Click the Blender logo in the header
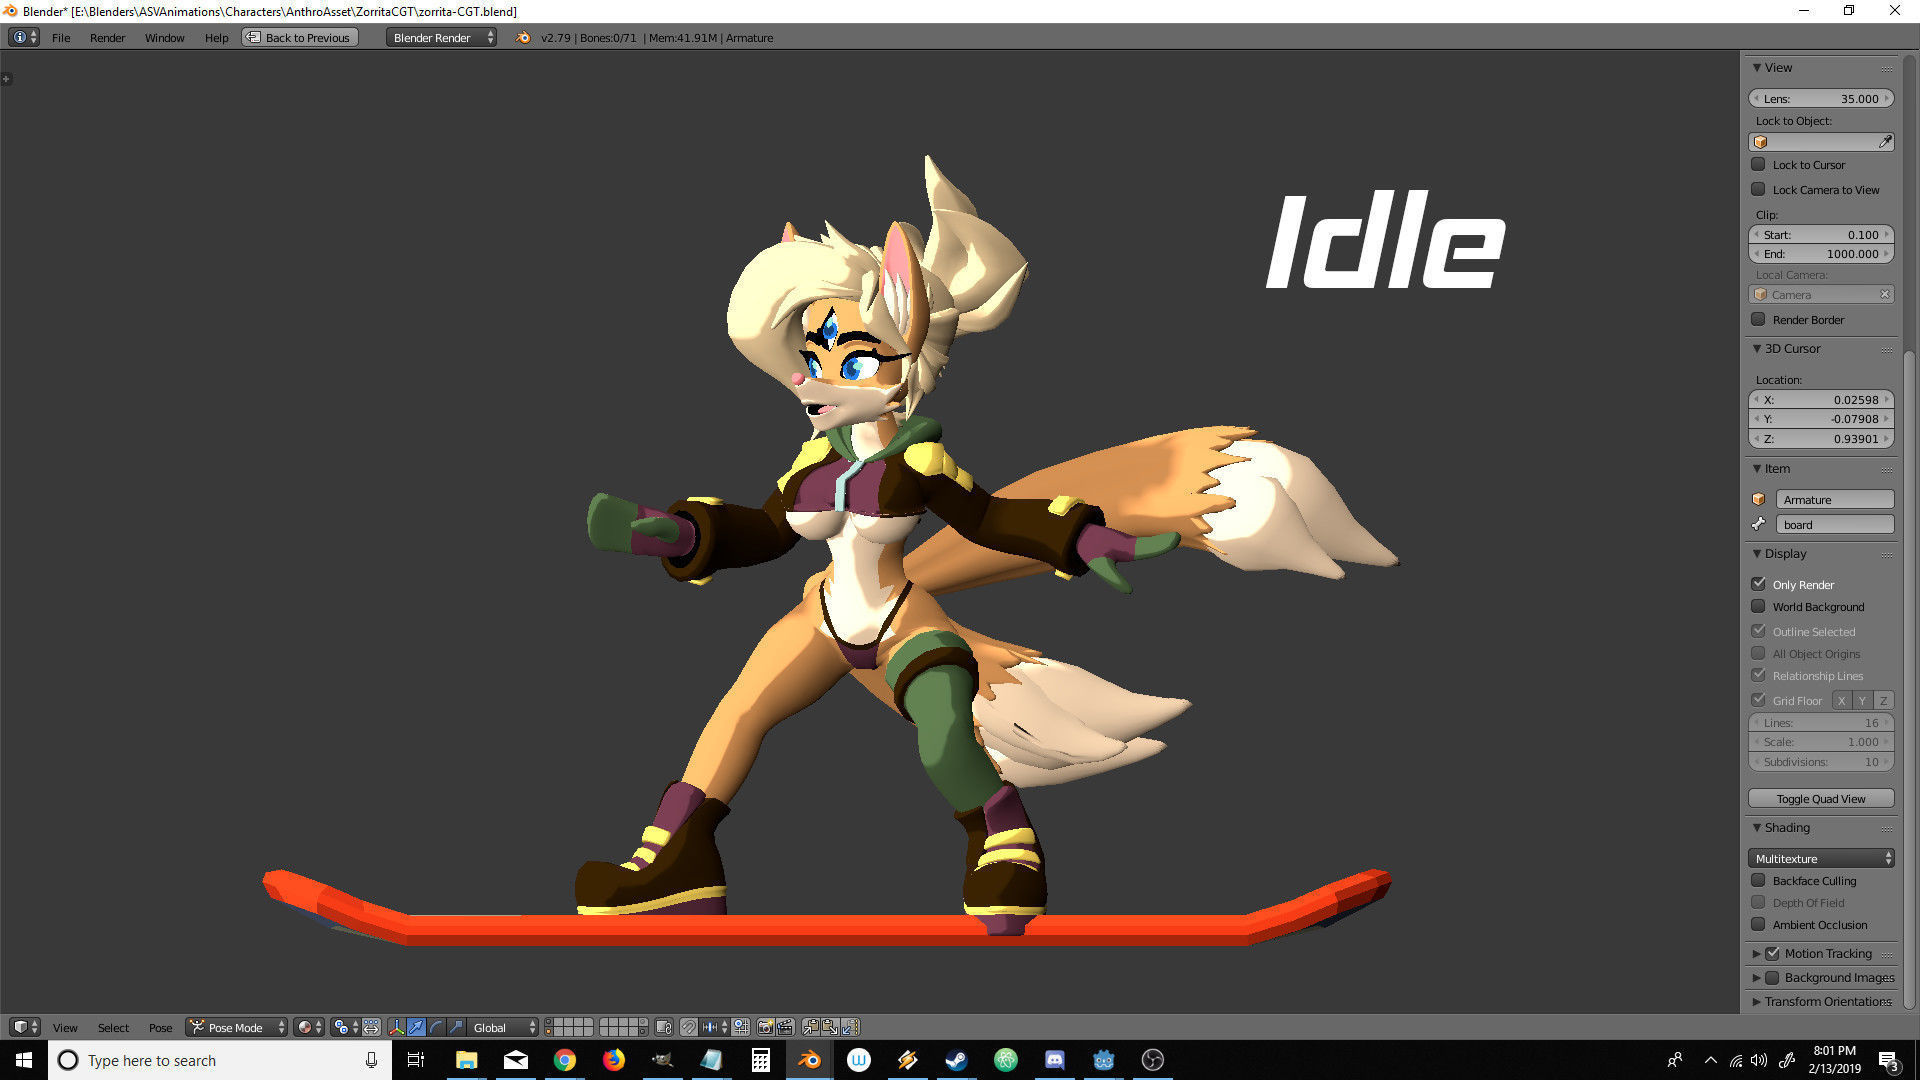This screenshot has height=1080, width=1920. (523, 37)
